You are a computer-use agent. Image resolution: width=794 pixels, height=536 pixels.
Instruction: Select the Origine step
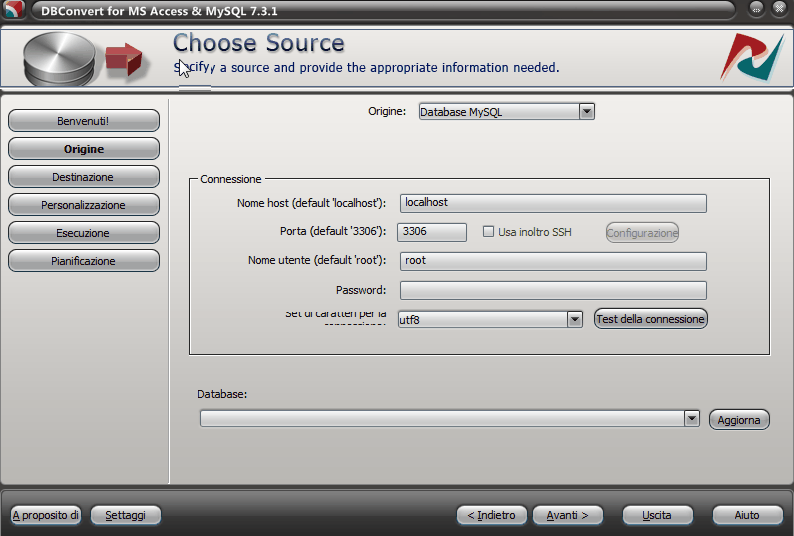pyautogui.click(x=84, y=149)
